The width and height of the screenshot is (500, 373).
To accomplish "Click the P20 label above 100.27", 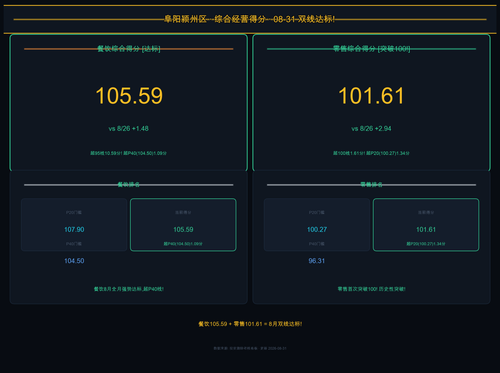I will coord(316,212).
